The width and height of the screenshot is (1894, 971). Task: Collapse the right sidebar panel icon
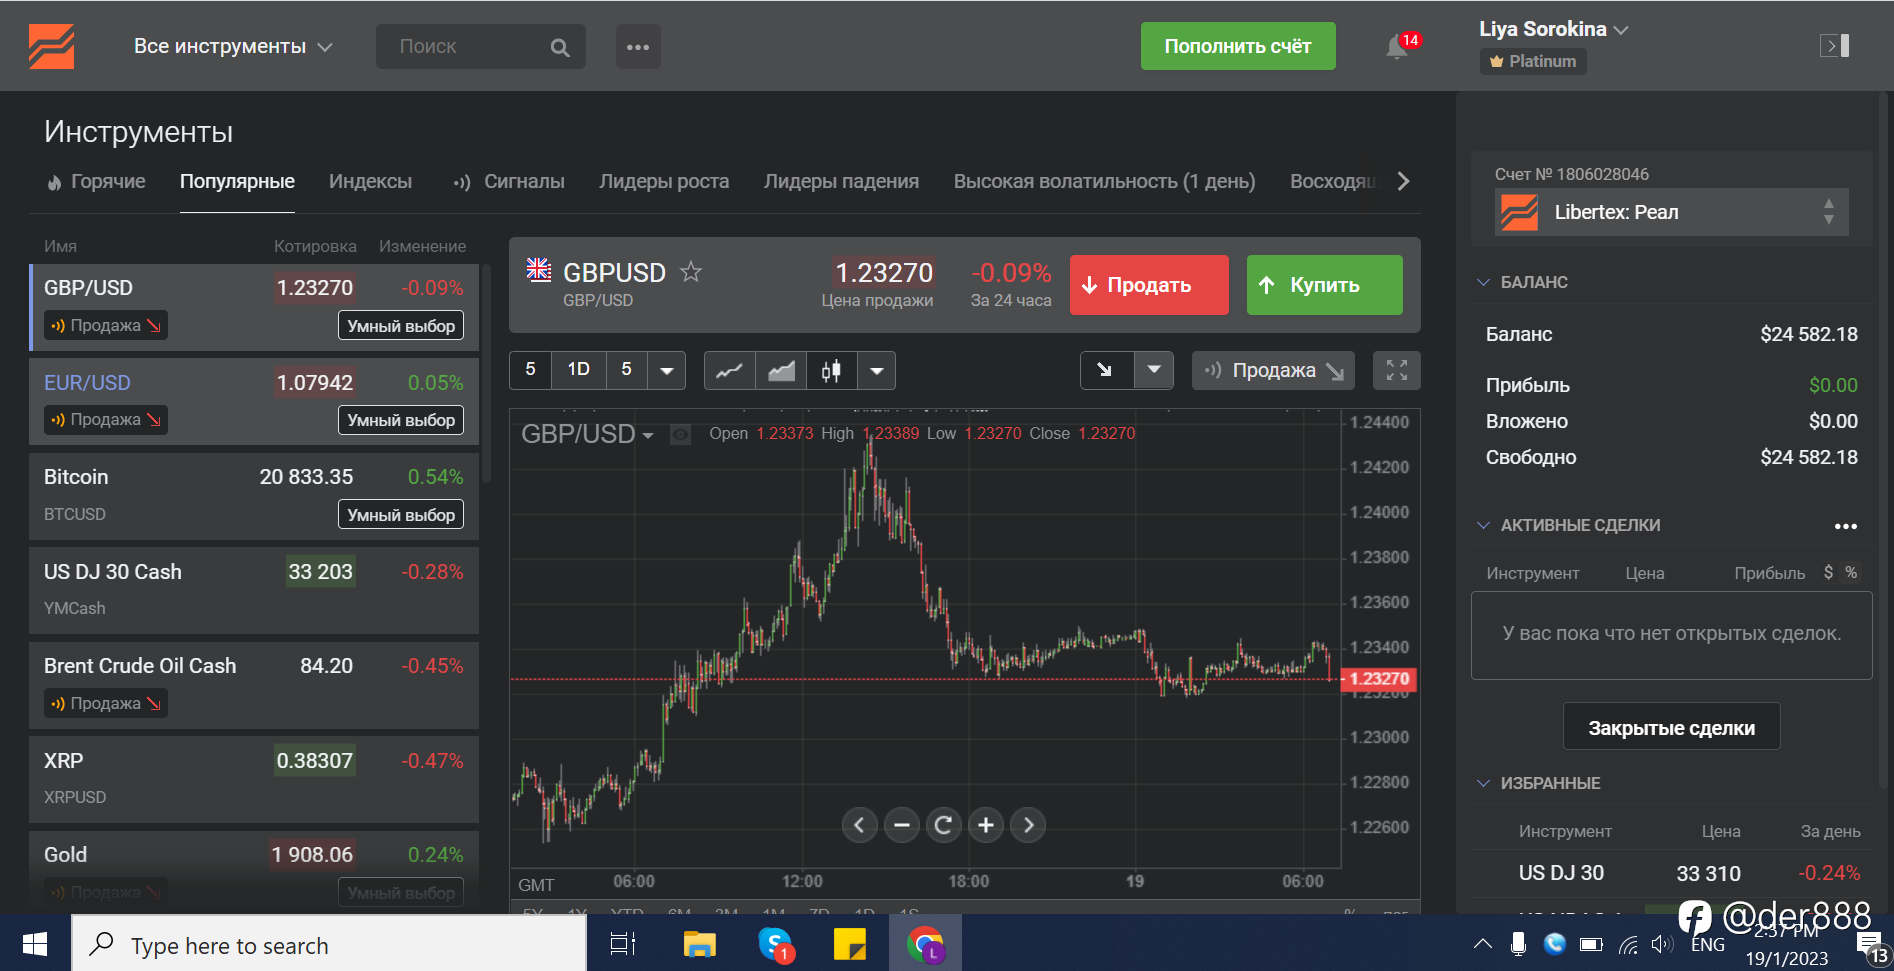(1835, 45)
